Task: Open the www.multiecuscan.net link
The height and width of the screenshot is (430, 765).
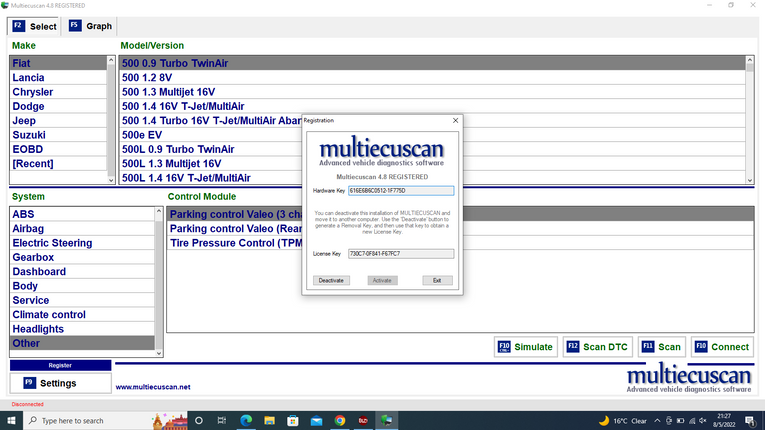Action: point(153,387)
